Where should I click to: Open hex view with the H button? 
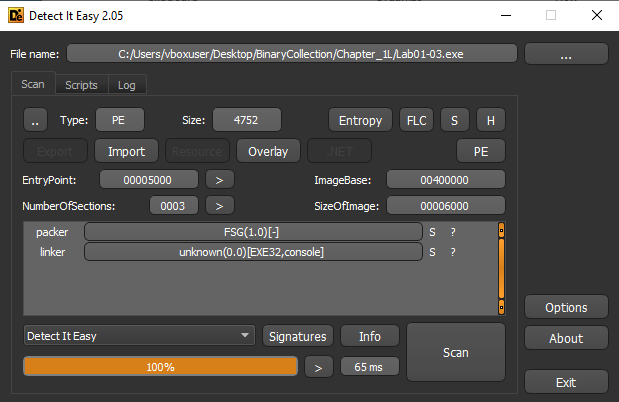pyautogui.click(x=490, y=120)
